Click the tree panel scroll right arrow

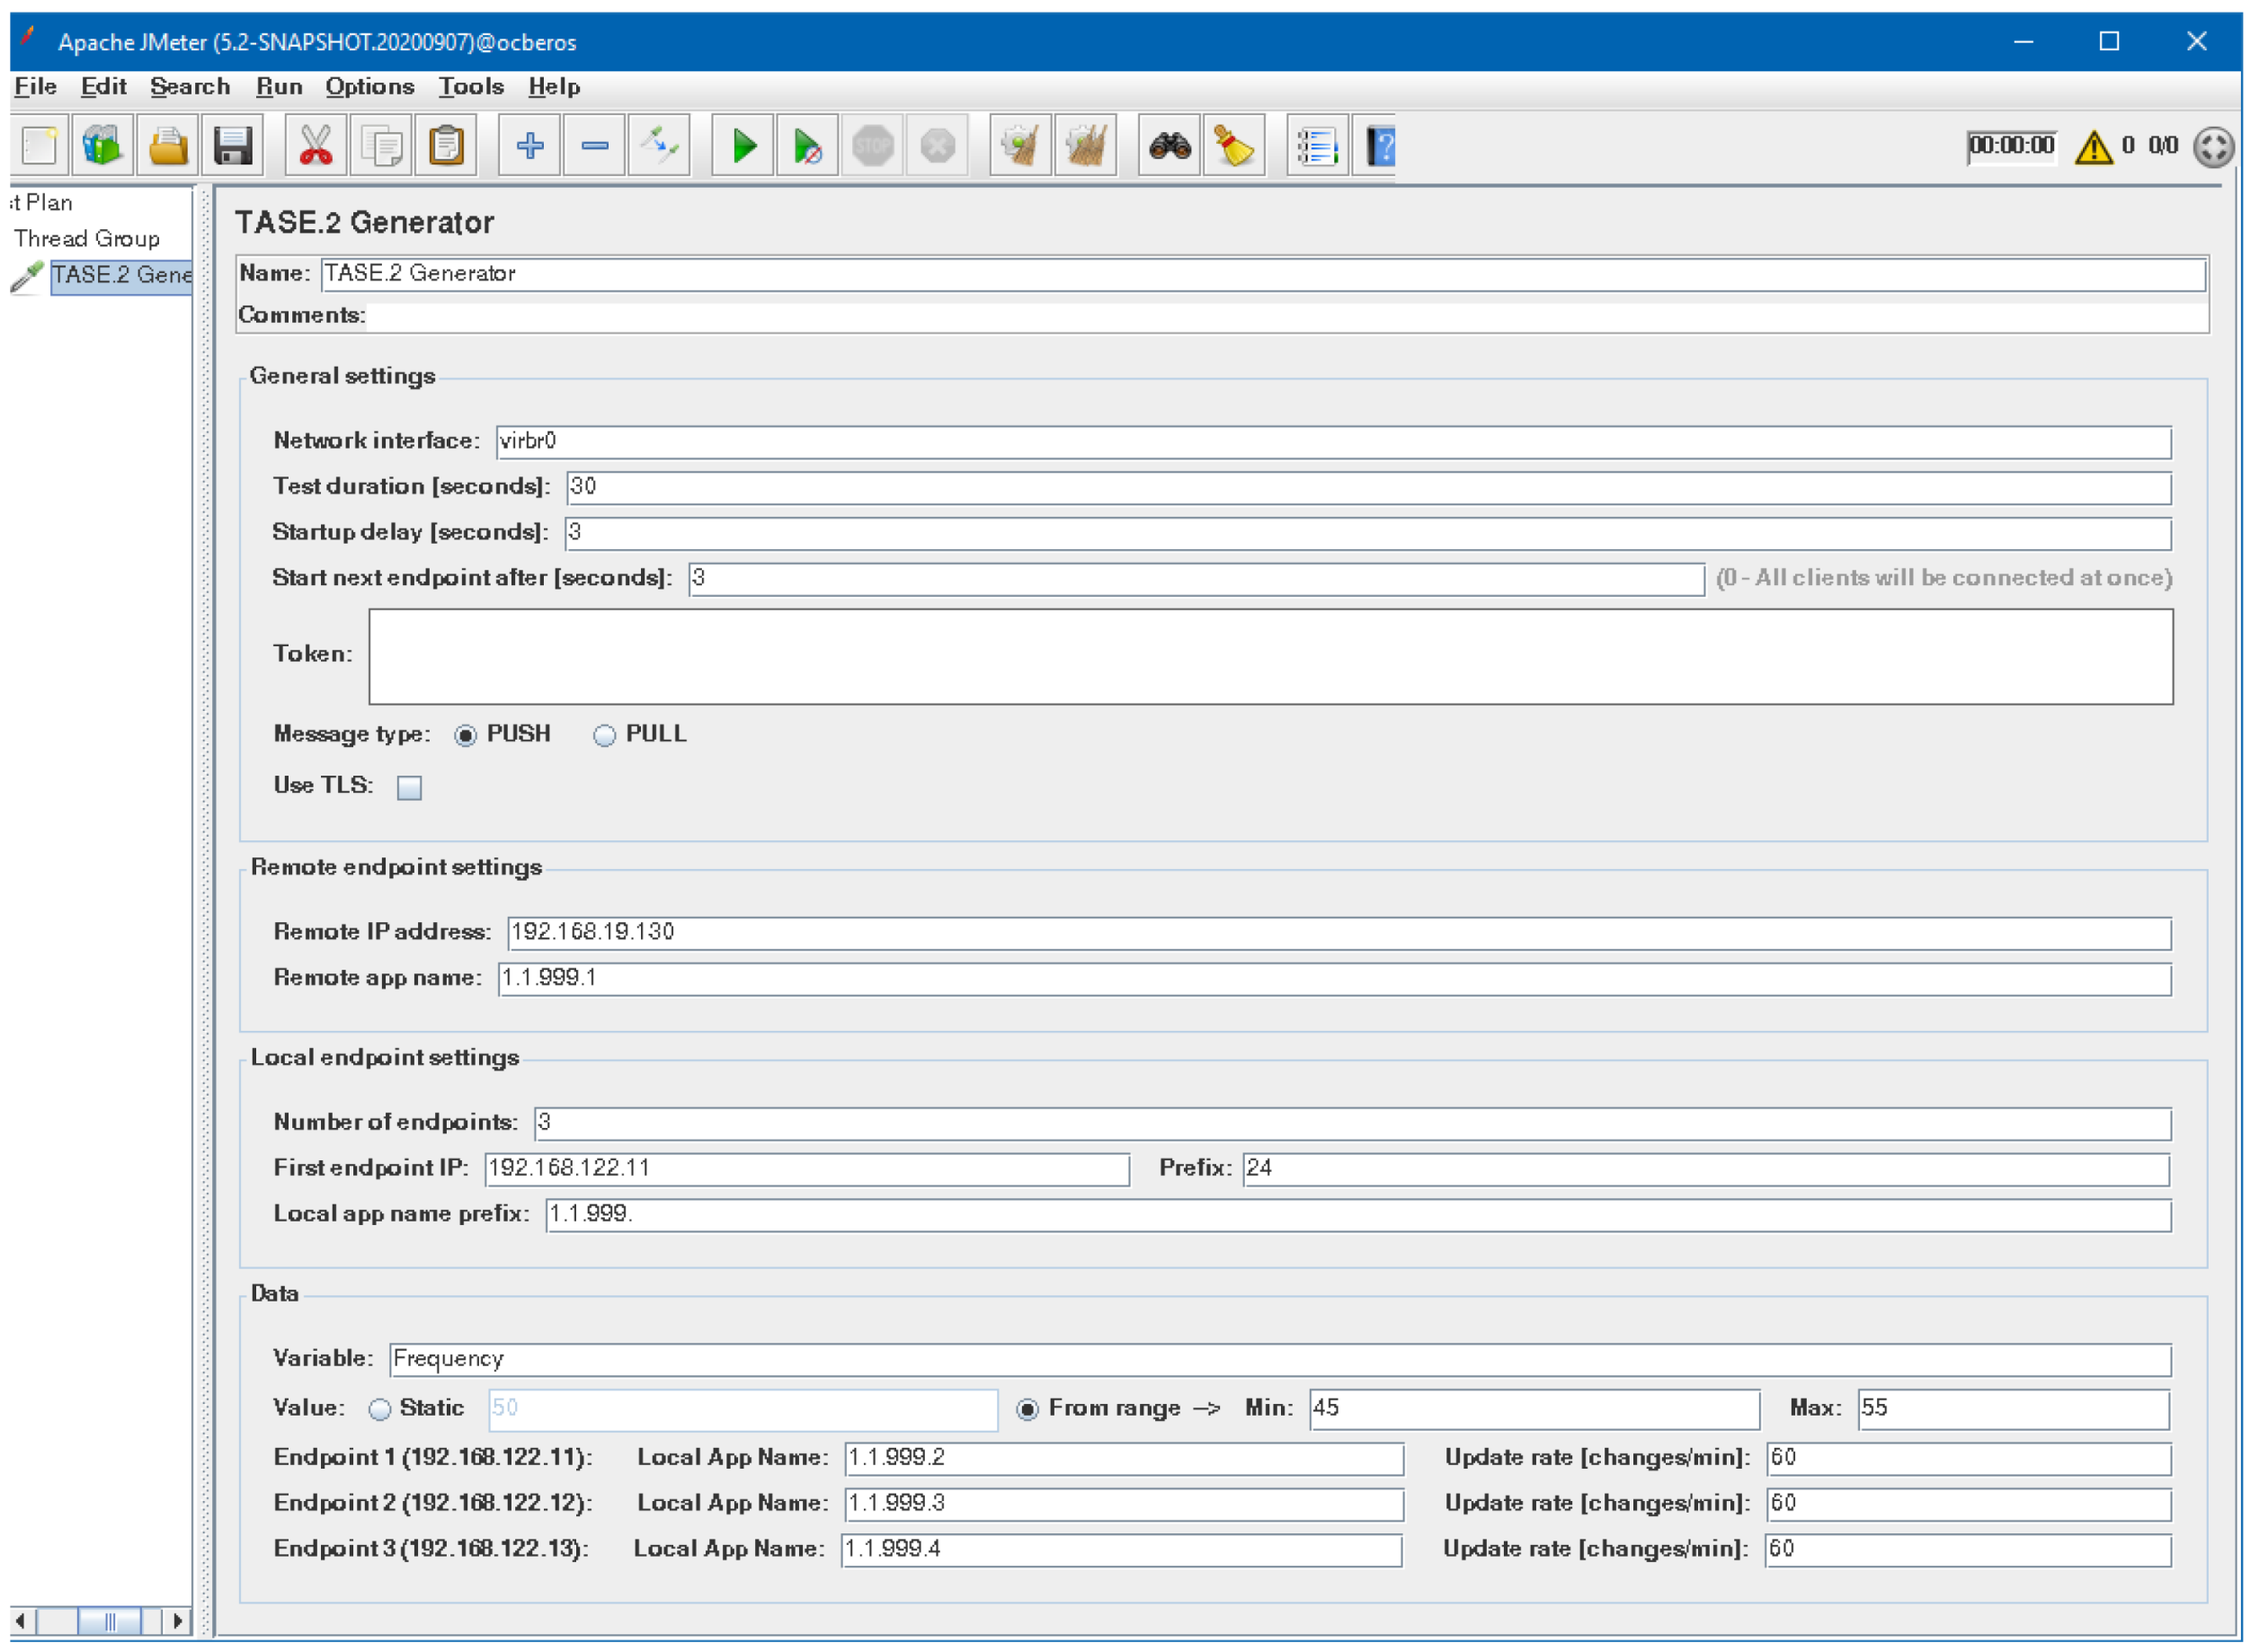coord(177,1620)
